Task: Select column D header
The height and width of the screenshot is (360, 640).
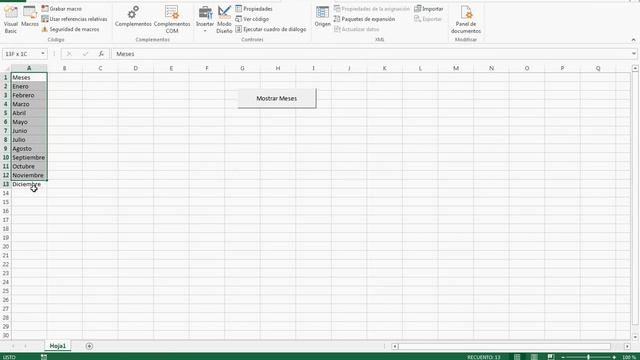Action: tap(136, 68)
